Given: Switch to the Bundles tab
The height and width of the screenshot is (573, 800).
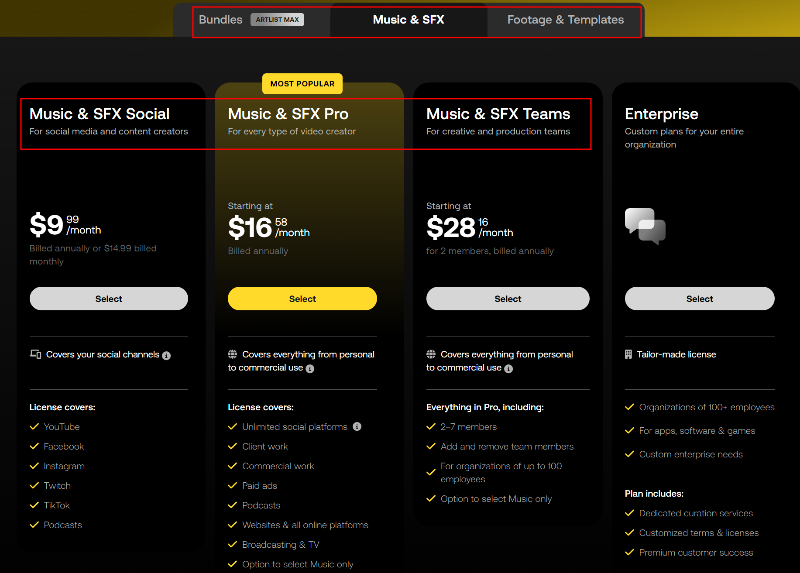Looking at the screenshot, I should [x=220, y=20].
